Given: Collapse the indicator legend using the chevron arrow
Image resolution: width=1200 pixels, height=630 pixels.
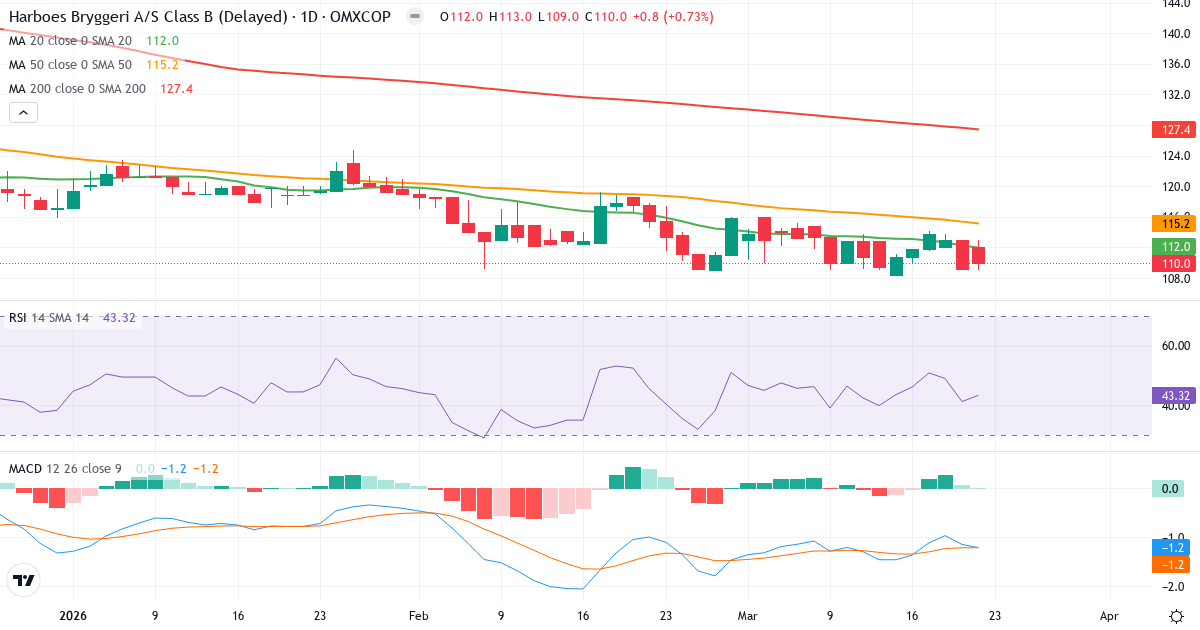Looking at the screenshot, I should point(22,112).
